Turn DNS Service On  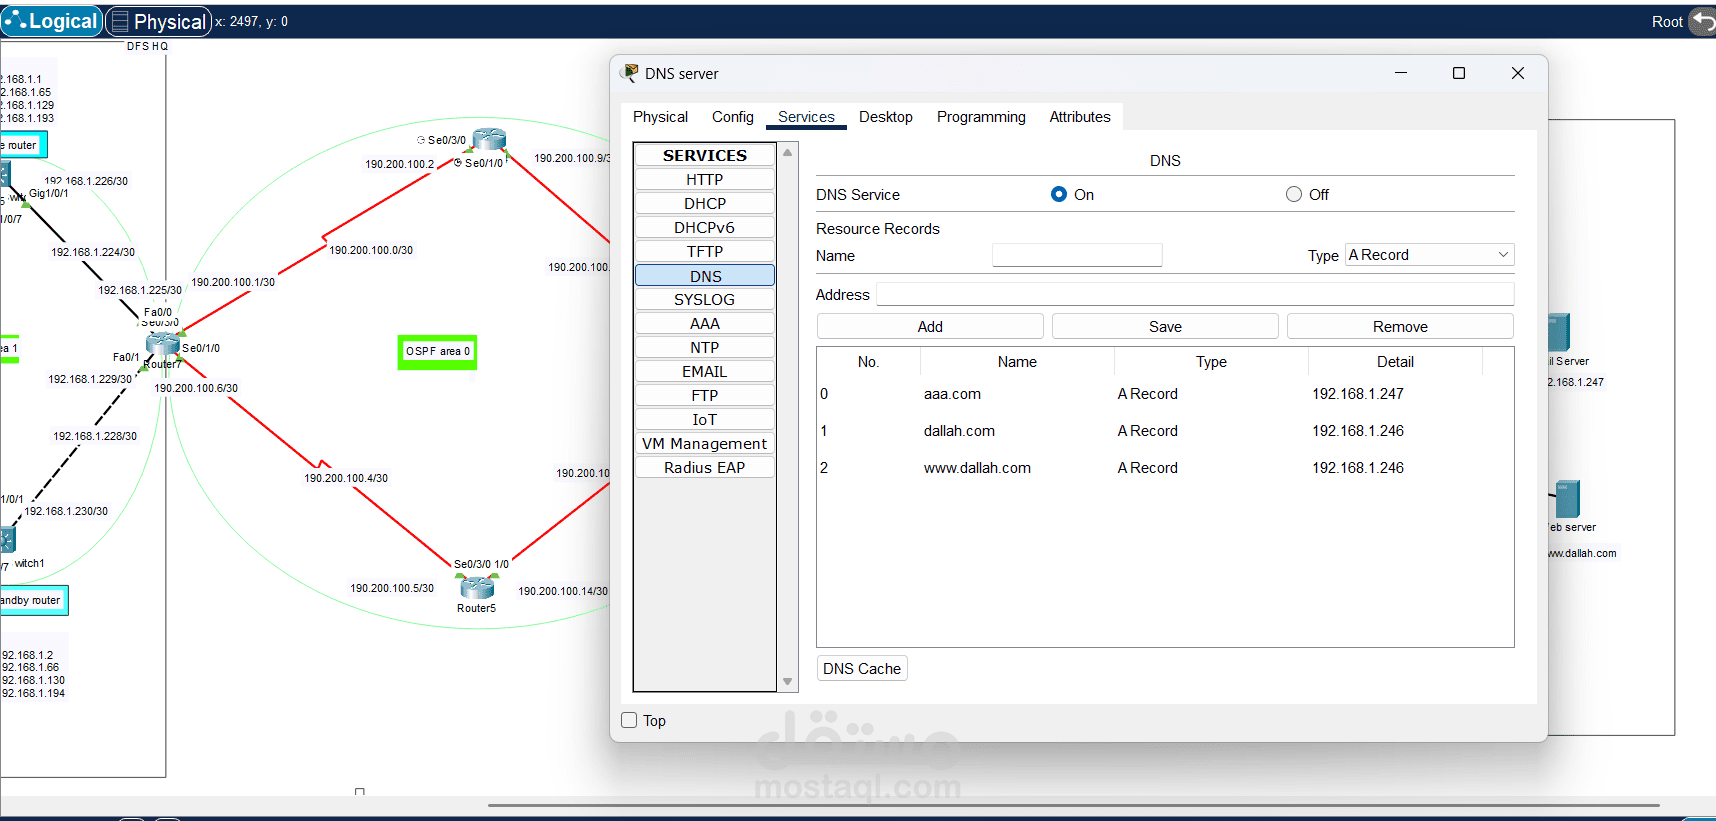coord(1059,194)
